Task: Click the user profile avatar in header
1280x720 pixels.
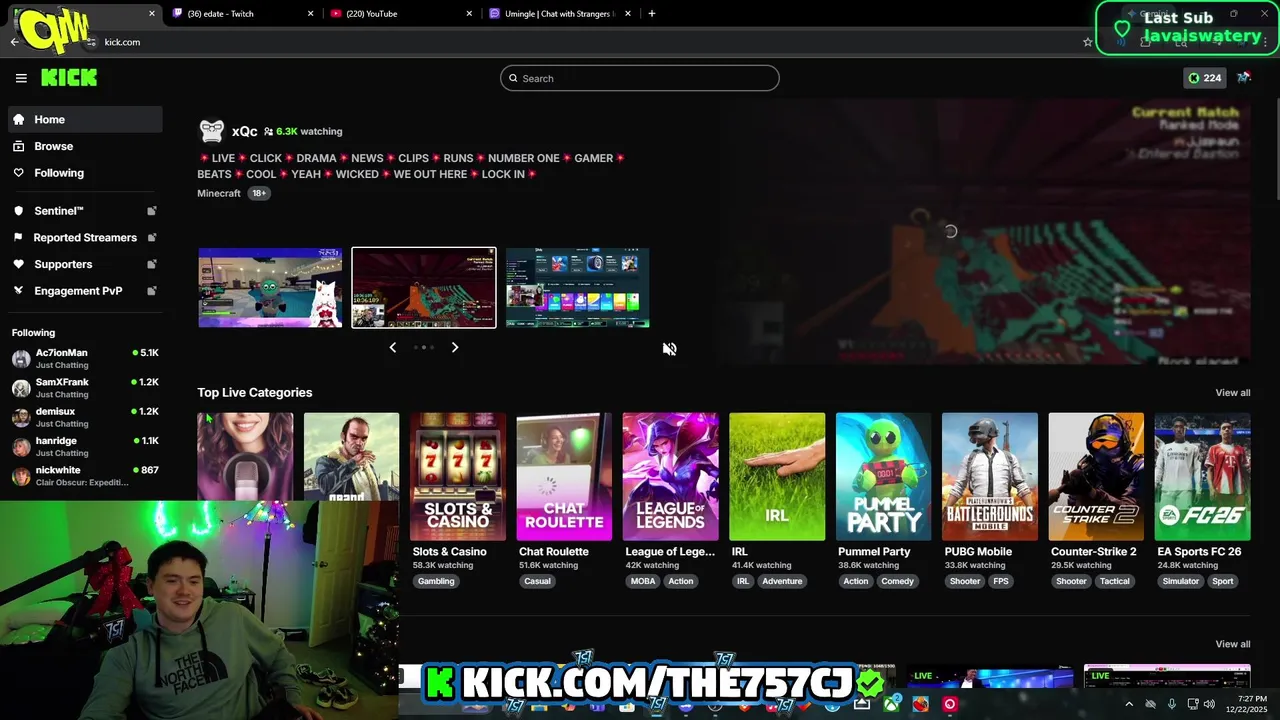Action: 1244,78
